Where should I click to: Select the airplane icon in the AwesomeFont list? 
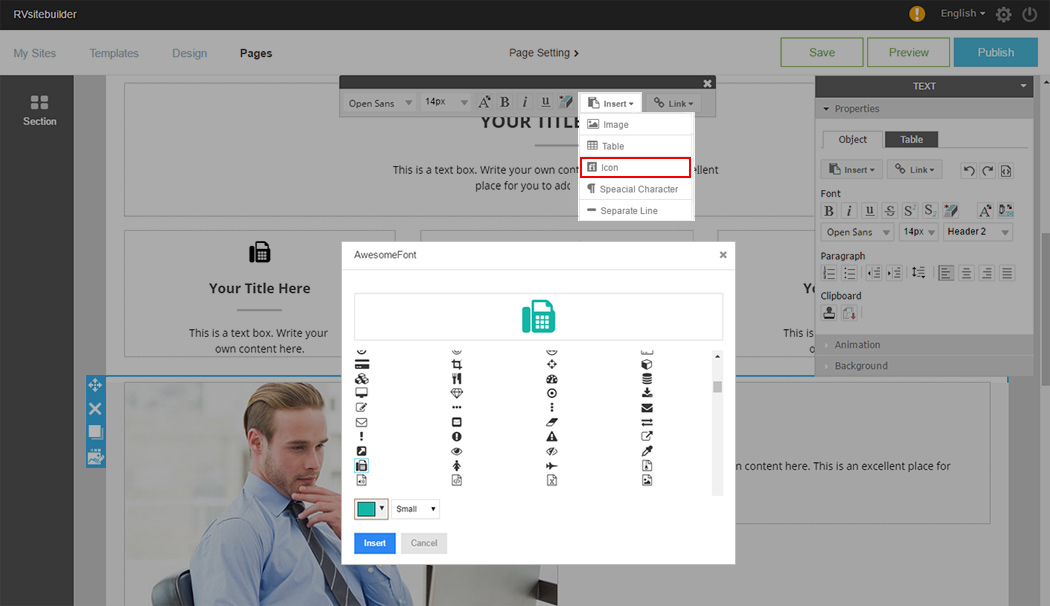pyautogui.click(x=551, y=466)
